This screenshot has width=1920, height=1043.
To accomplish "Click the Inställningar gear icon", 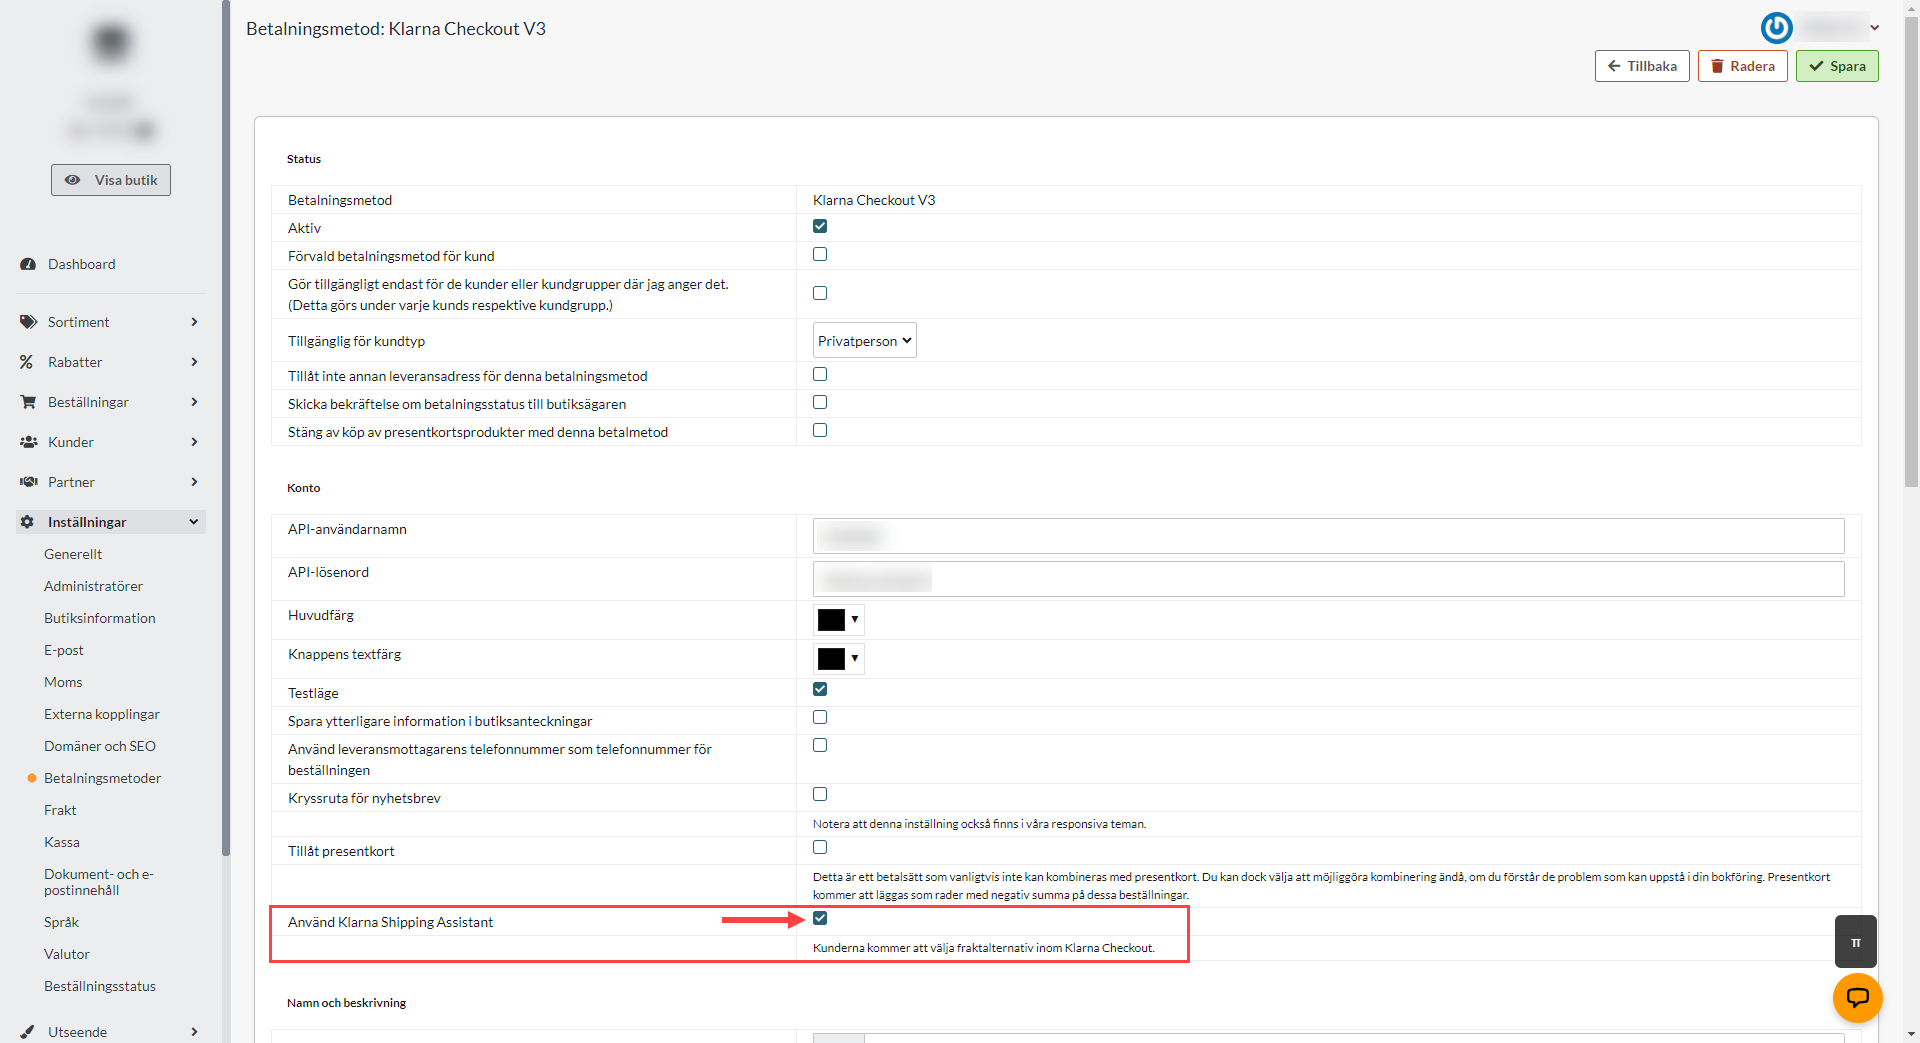I will pos(27,522).
